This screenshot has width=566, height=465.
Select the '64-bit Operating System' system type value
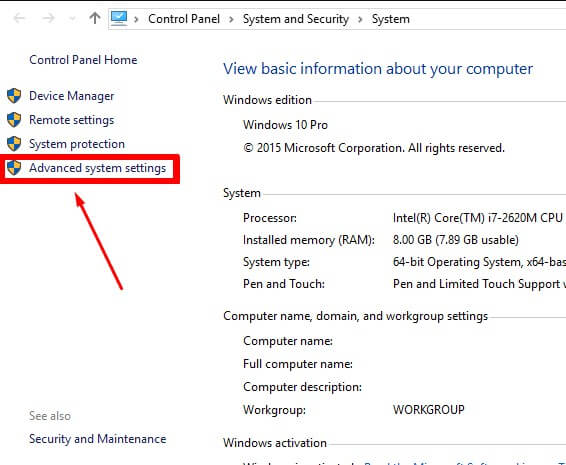[x=479, y=262]
